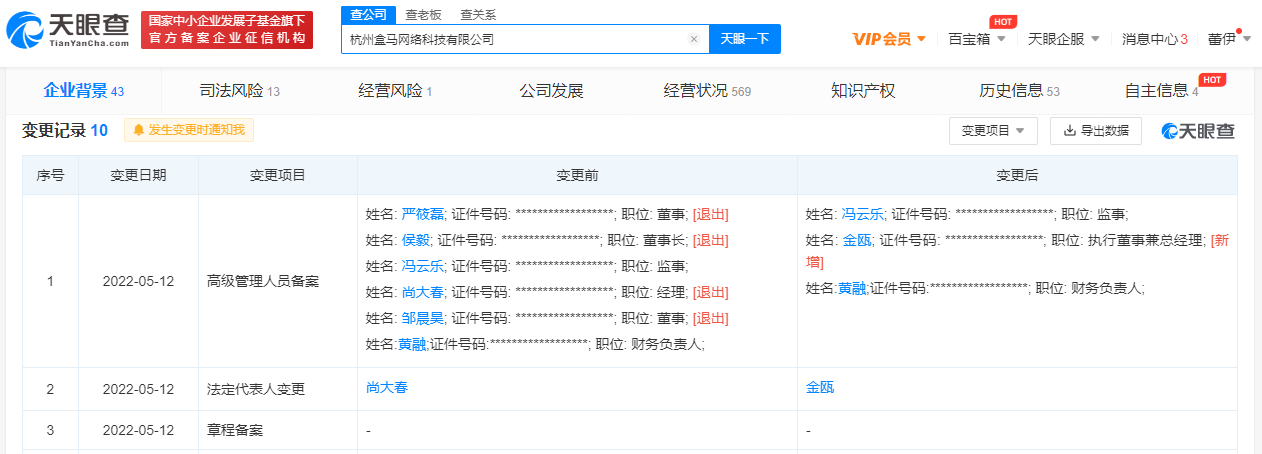The image size is (1262, 454).
Task: Open the VIP会员 dropdown
Action: [x=889, y=39]
